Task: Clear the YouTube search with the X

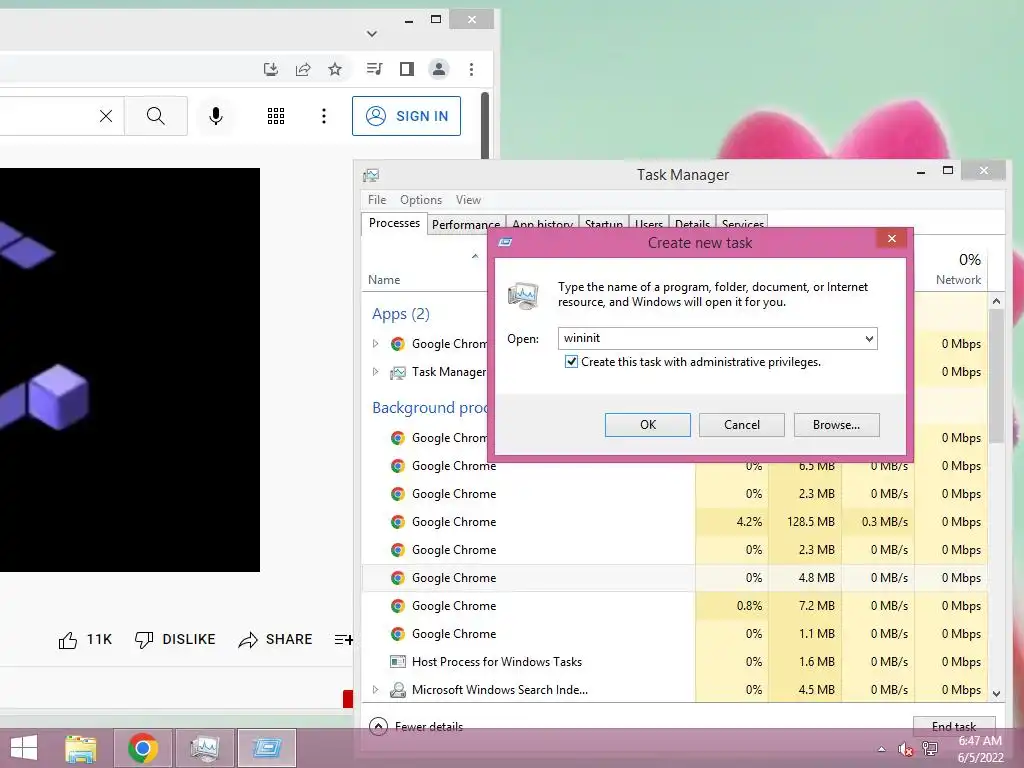Action: pos(106,116)
